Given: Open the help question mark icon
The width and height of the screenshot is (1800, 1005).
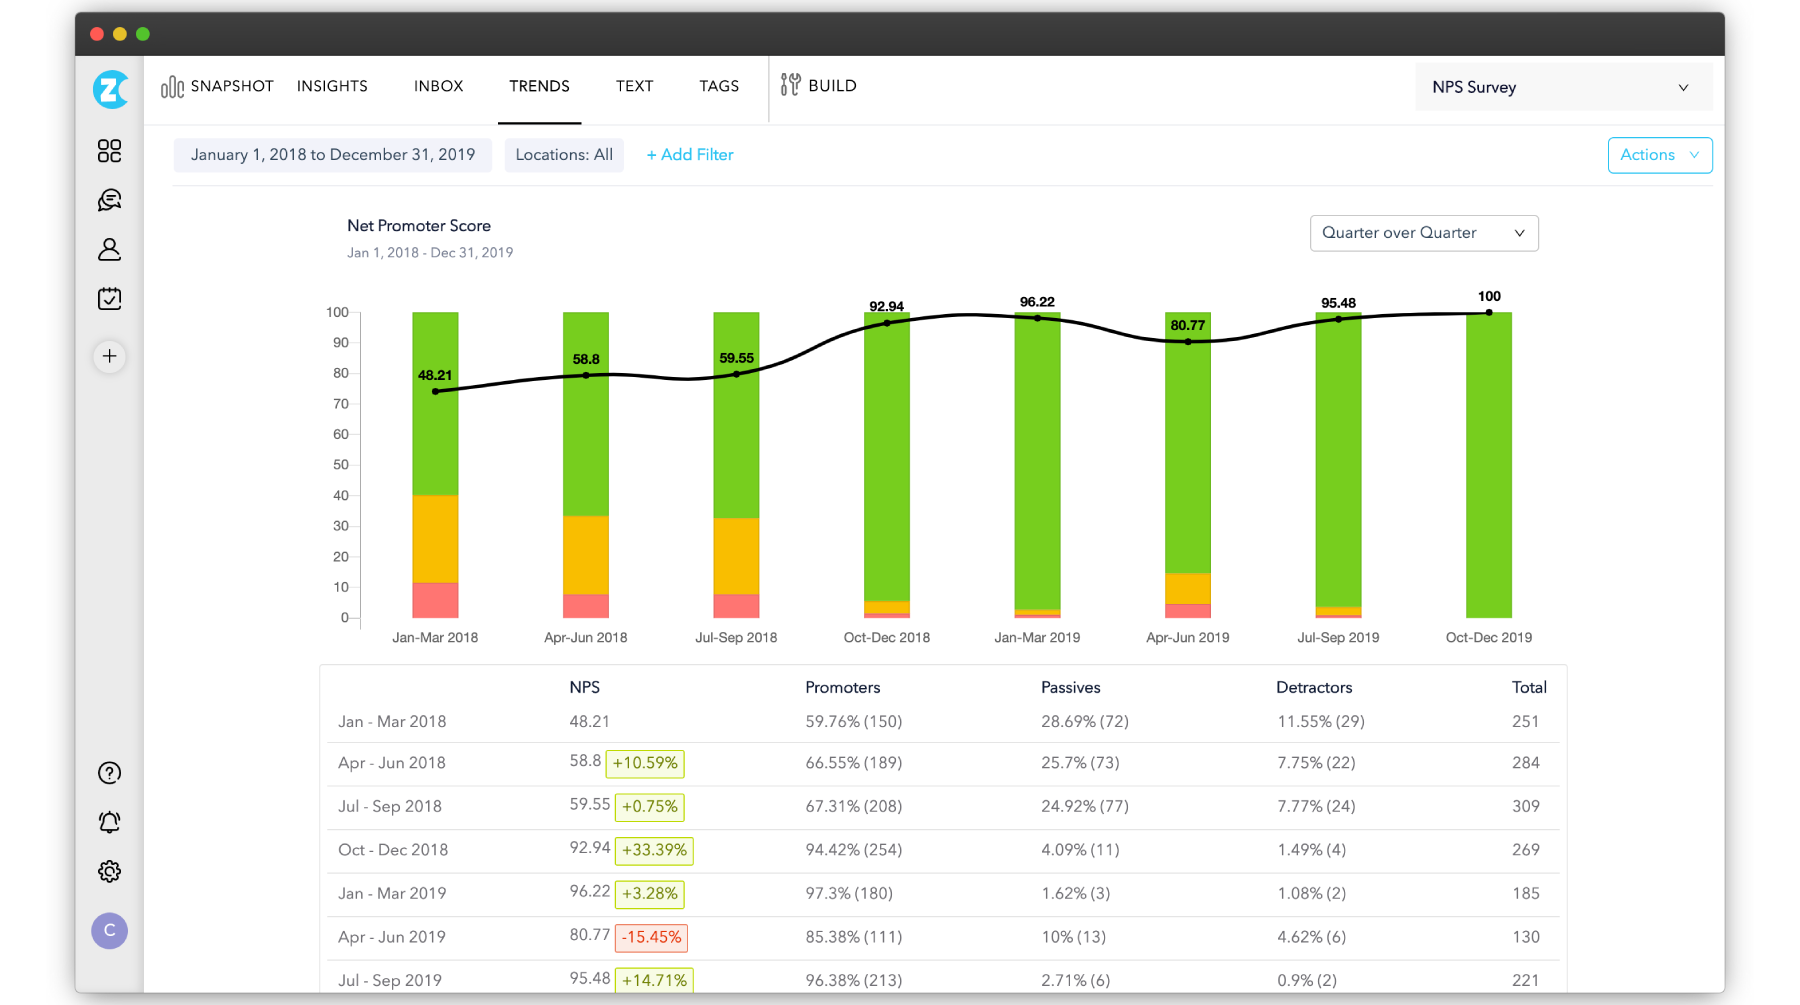Looking at the screenshot, I should 109,773.
